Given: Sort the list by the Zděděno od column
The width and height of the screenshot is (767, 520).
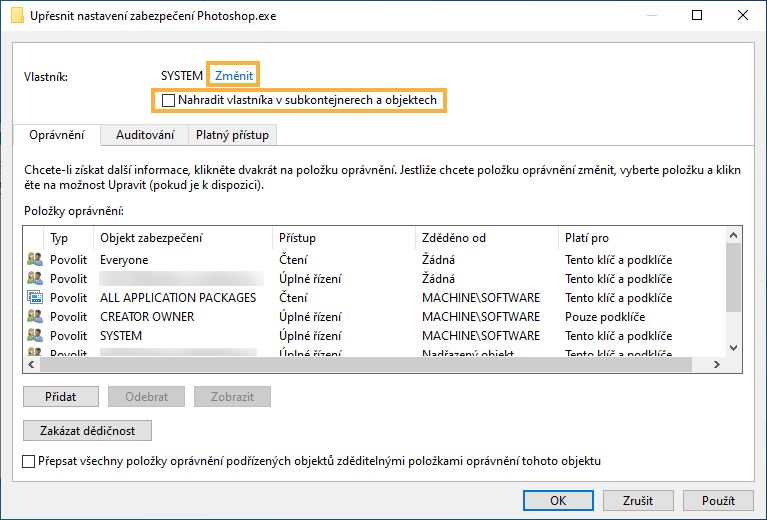Looking at the screenshot, I should coord(485,238).
